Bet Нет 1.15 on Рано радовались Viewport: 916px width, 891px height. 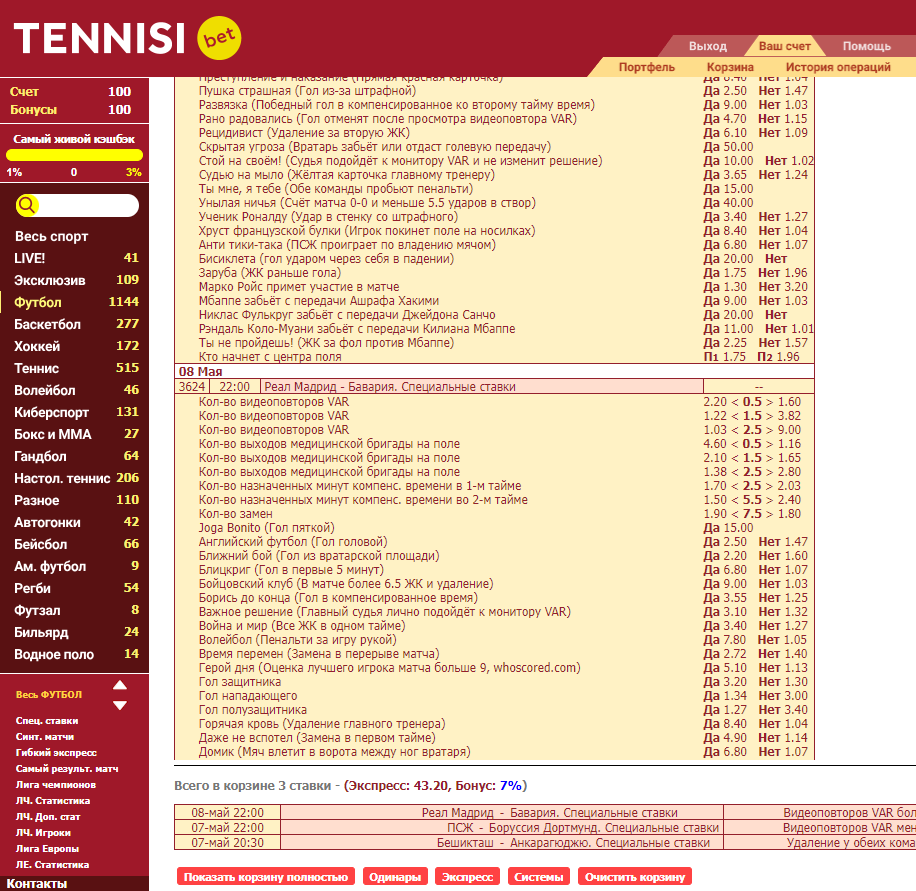point(783,119)
